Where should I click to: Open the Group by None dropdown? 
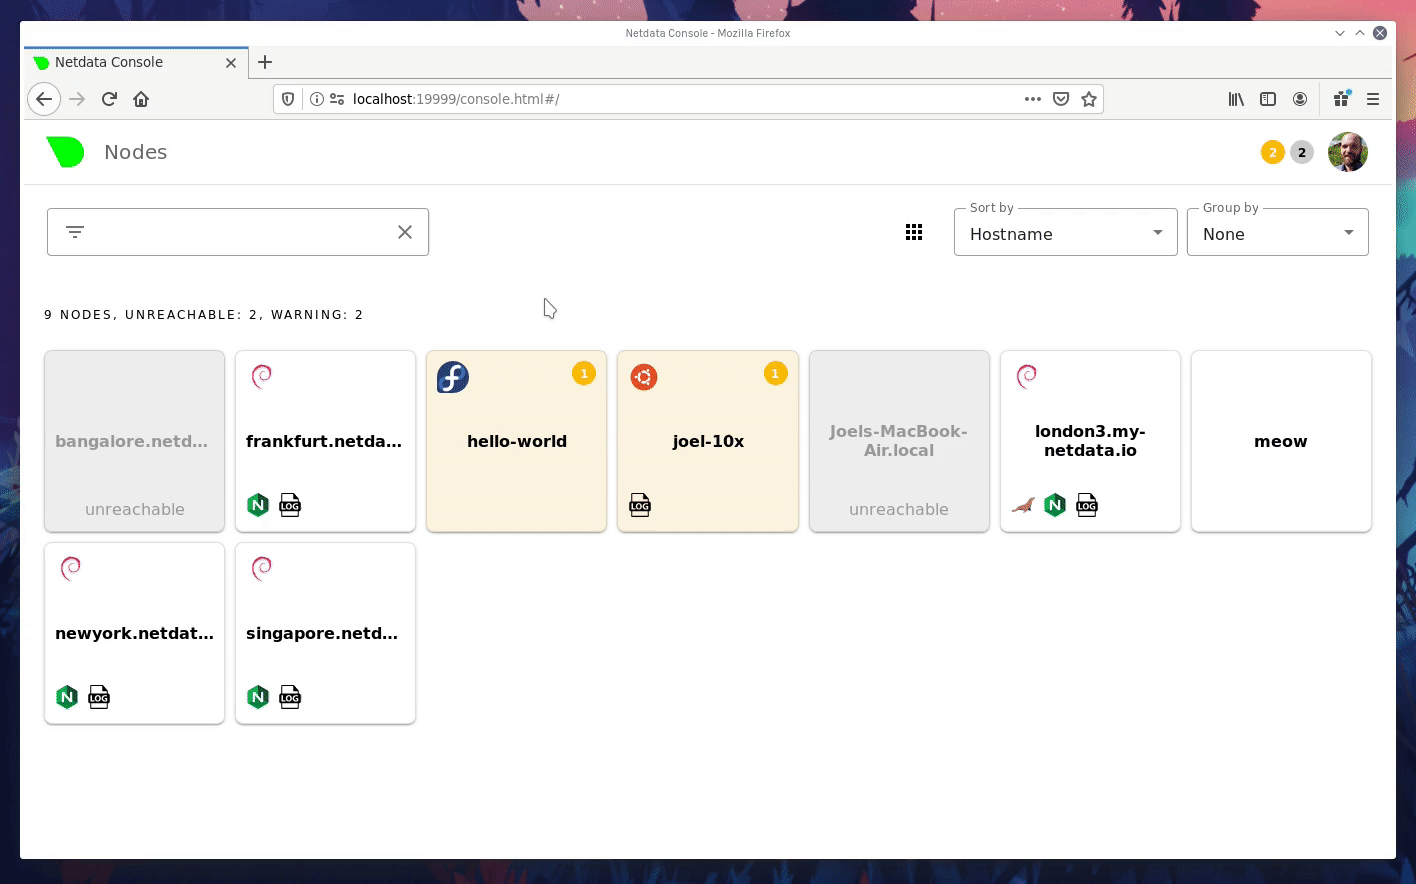[x=1277, y=233]
